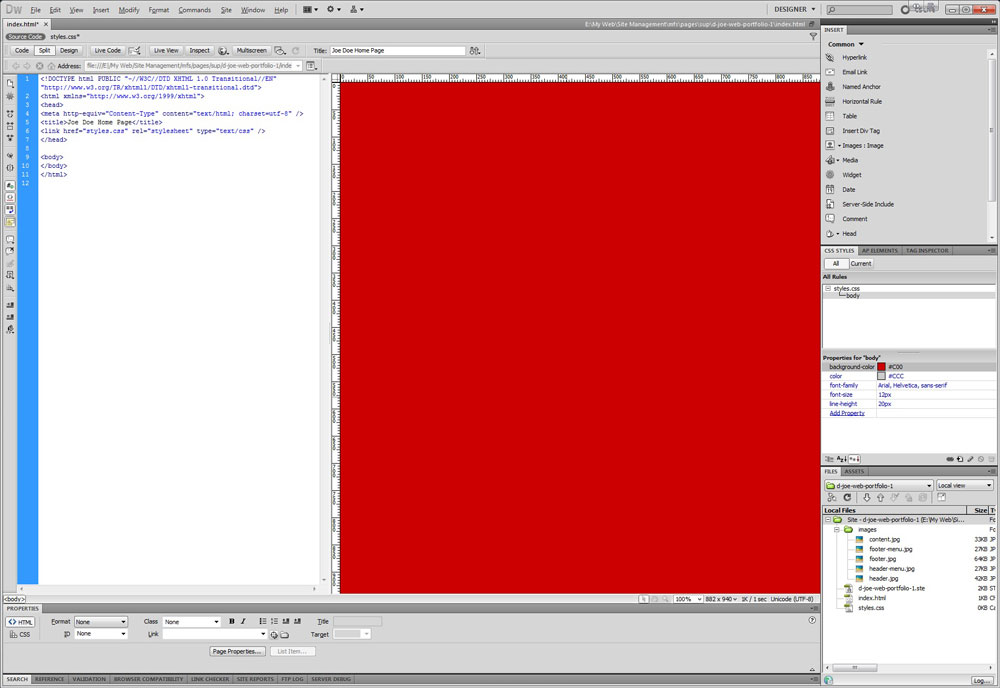The height and width of the screenshot is (688, 1000).
Task: Insert a Table from the Insert panel
Action: [x=830, y=116]
